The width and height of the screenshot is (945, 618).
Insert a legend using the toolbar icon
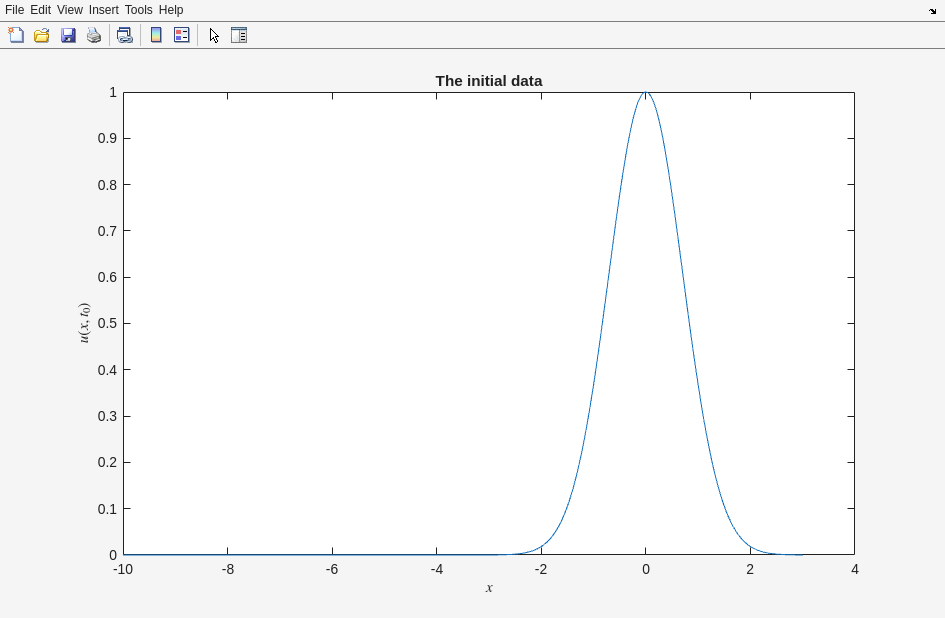182,35
